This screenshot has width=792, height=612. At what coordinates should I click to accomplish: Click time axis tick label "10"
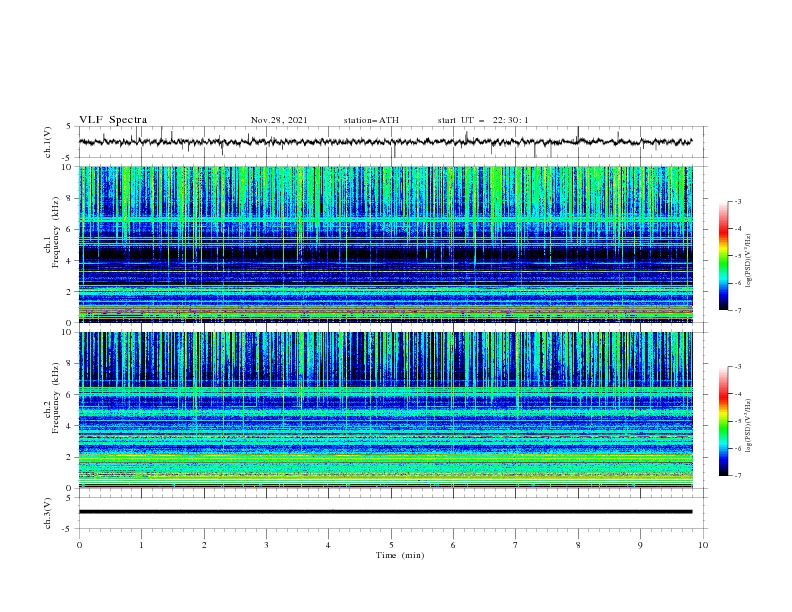pos(703,545)
